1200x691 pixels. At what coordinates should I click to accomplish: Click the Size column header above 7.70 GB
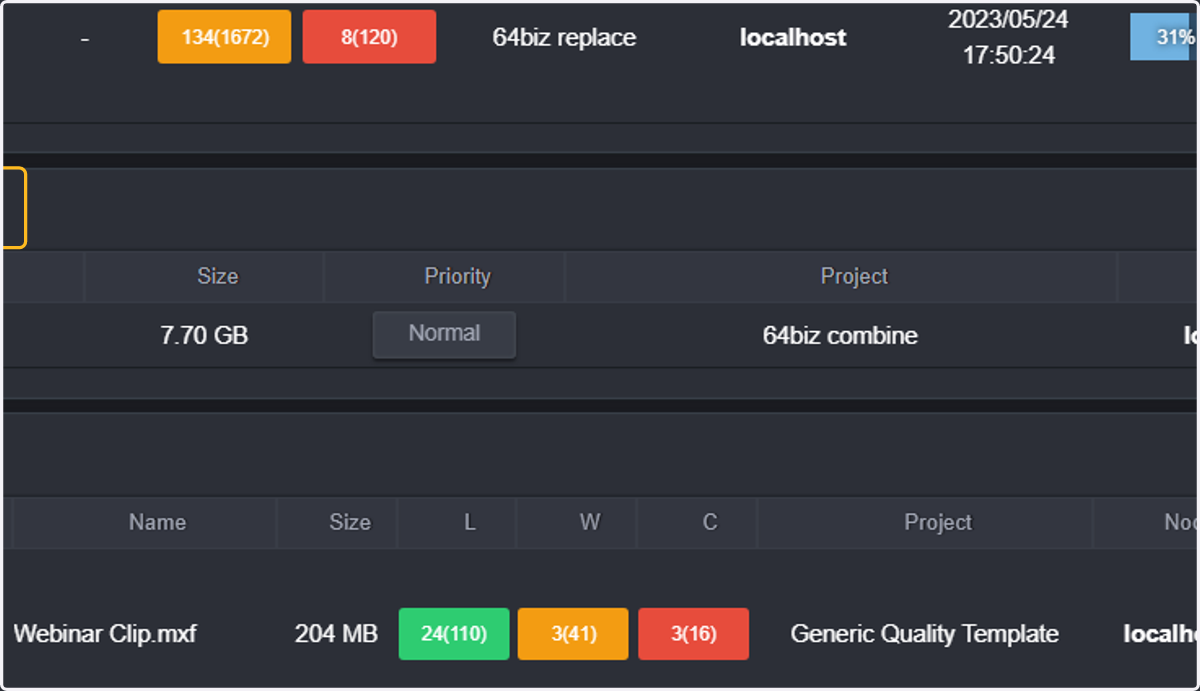pos(217,277)
